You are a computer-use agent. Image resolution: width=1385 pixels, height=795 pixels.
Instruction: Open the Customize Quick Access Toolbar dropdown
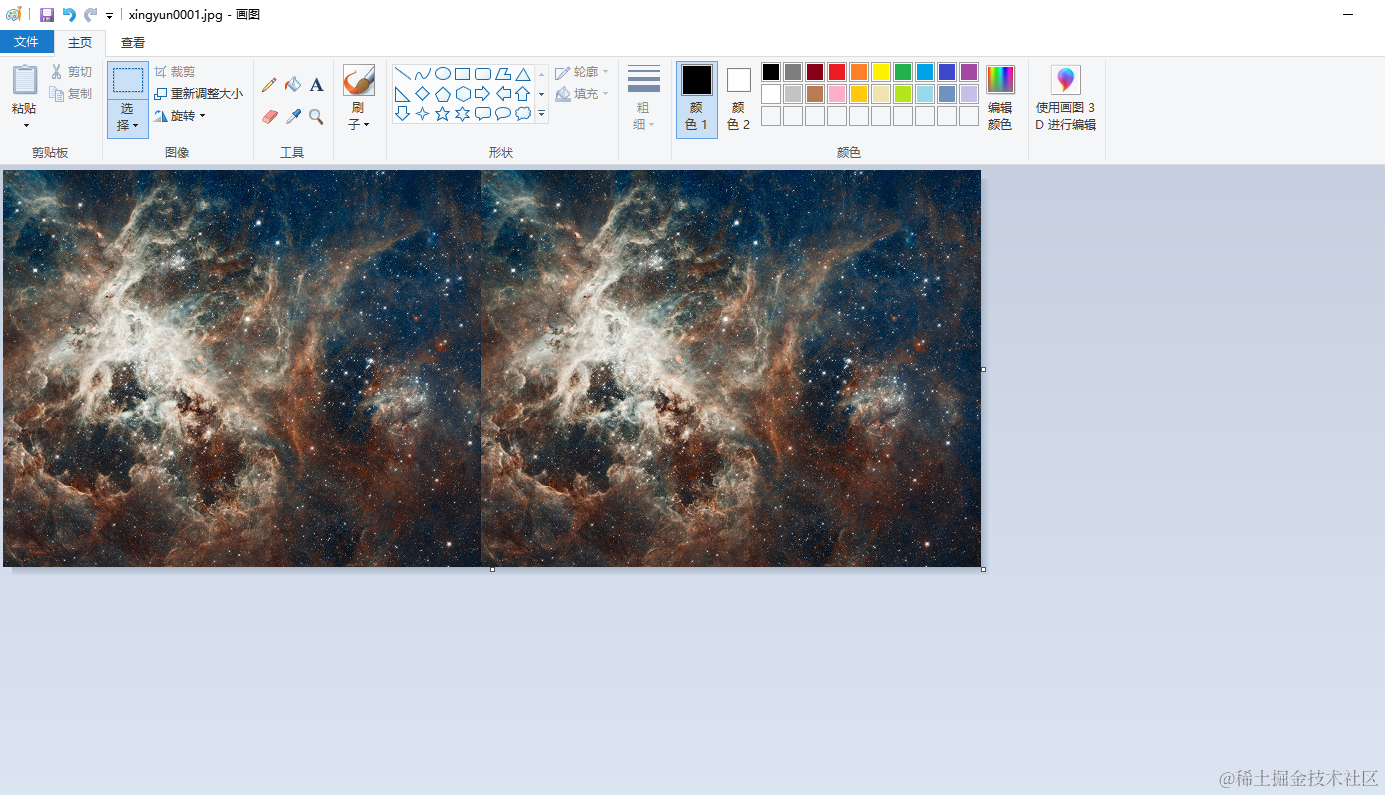pos(109,15)
